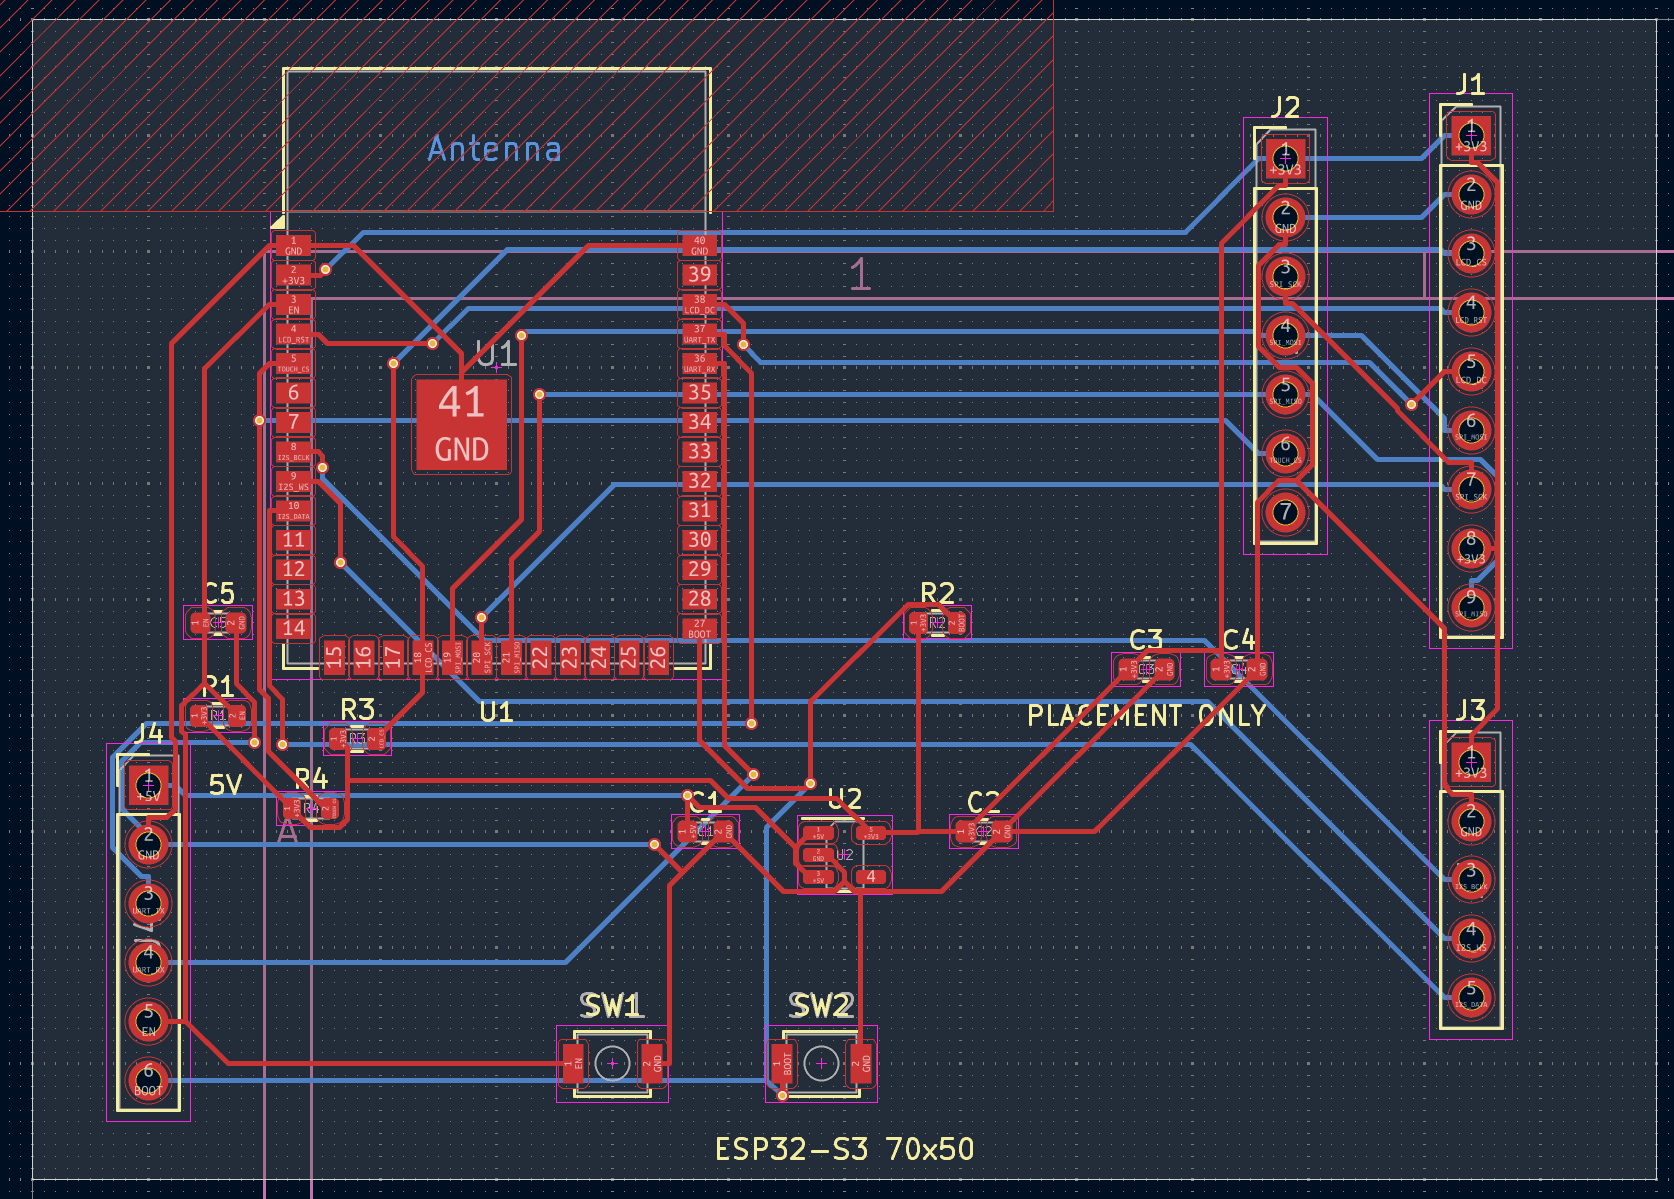The image size is (1674, 1199).
Task: Select U1 bottom-row pad 26
Action: coord(658,656)
